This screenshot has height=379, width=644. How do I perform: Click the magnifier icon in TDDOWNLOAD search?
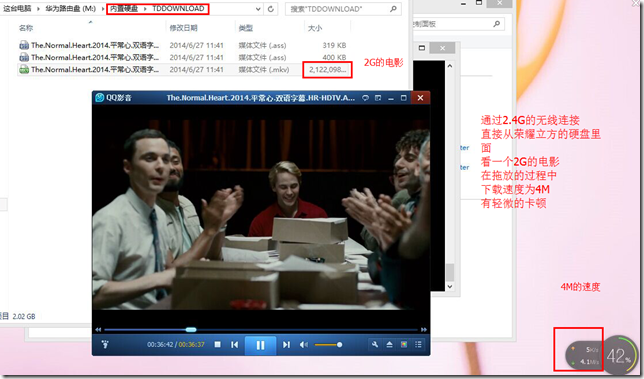[393, 9]
